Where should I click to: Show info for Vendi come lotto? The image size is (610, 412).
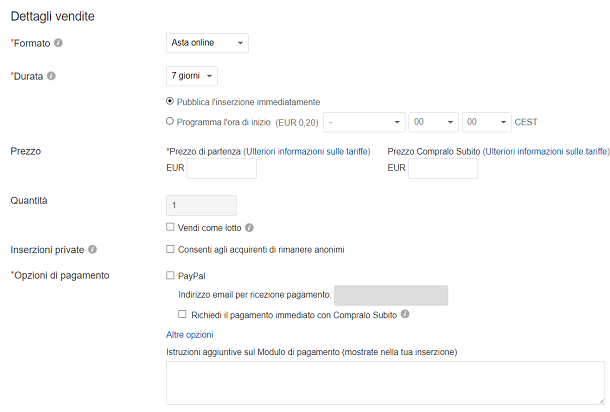[x=249, y=228]
